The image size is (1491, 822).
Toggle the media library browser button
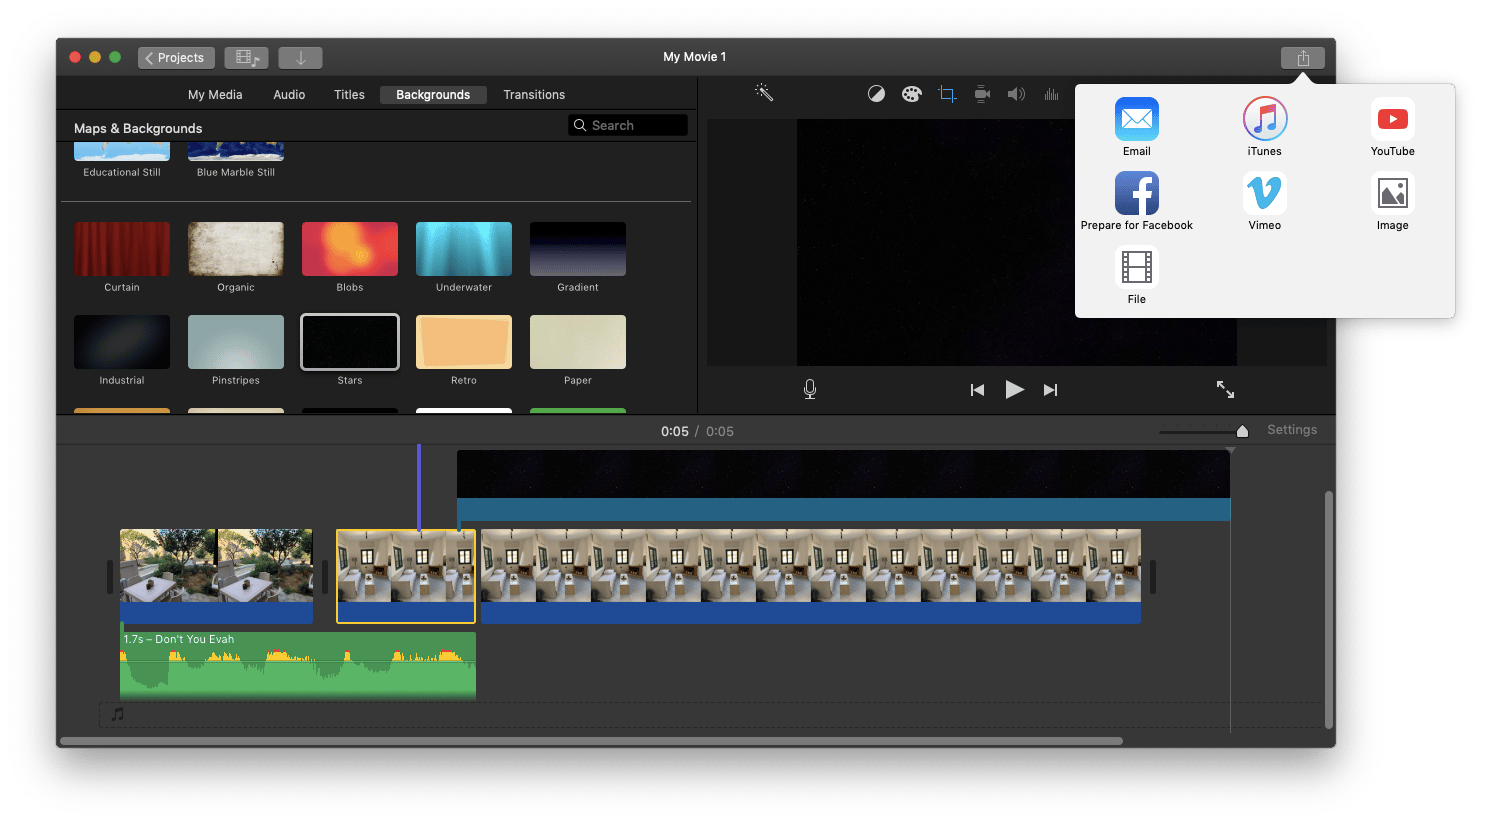[246, 58]
